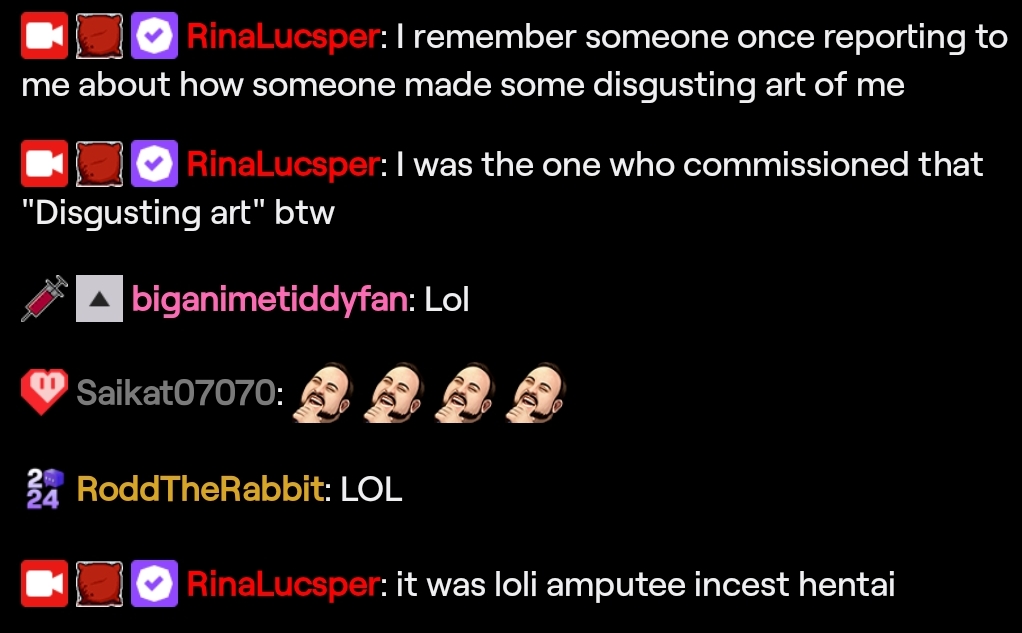Open biganimetiddyfan's user card via the username
Viewport: 1022px width, 633px height.
tap(270, 300)
